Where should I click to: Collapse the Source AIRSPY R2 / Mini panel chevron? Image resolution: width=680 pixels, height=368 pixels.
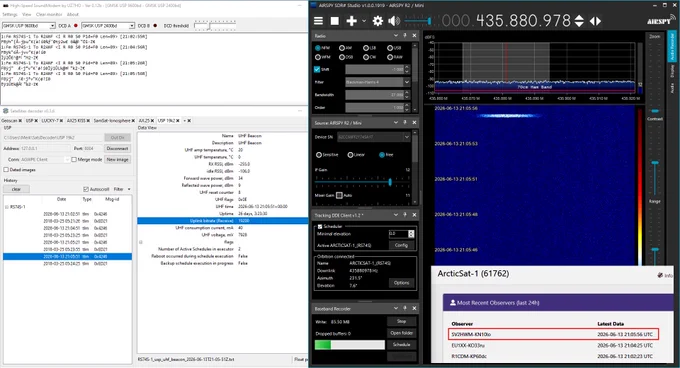tap(396, 123)
